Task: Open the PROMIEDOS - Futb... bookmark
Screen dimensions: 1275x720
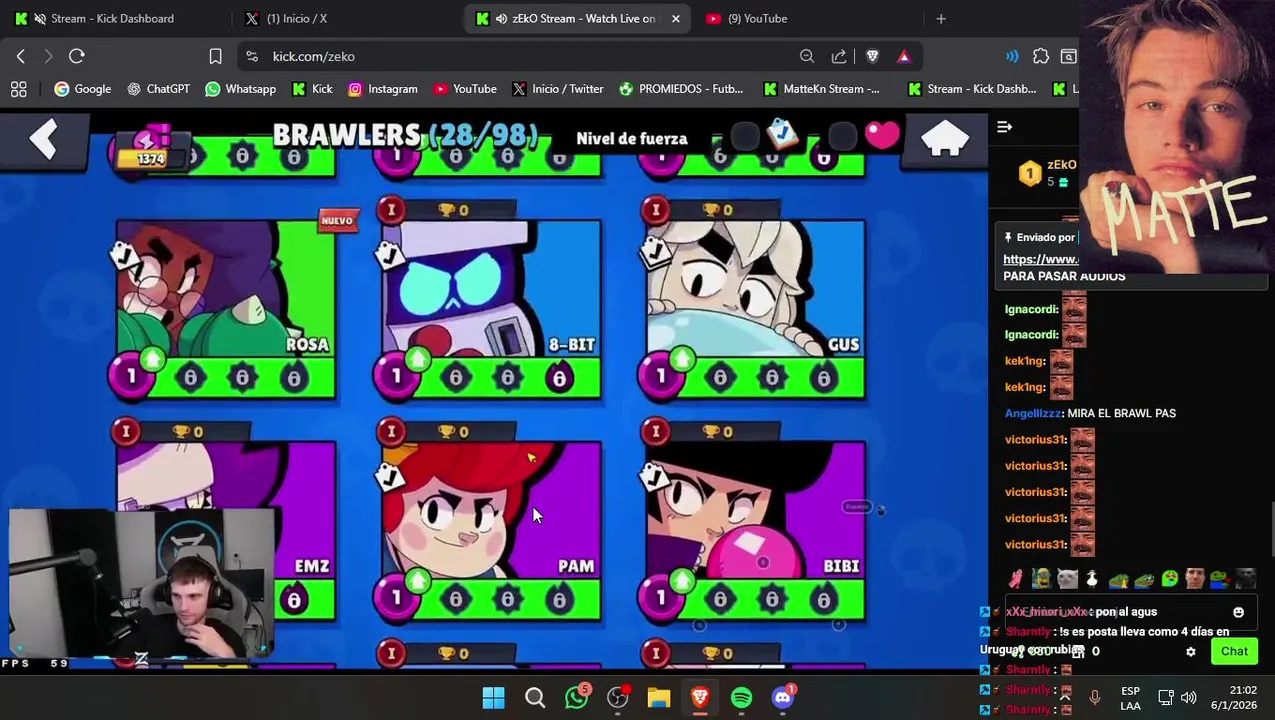Action: [x=681, y=89]
